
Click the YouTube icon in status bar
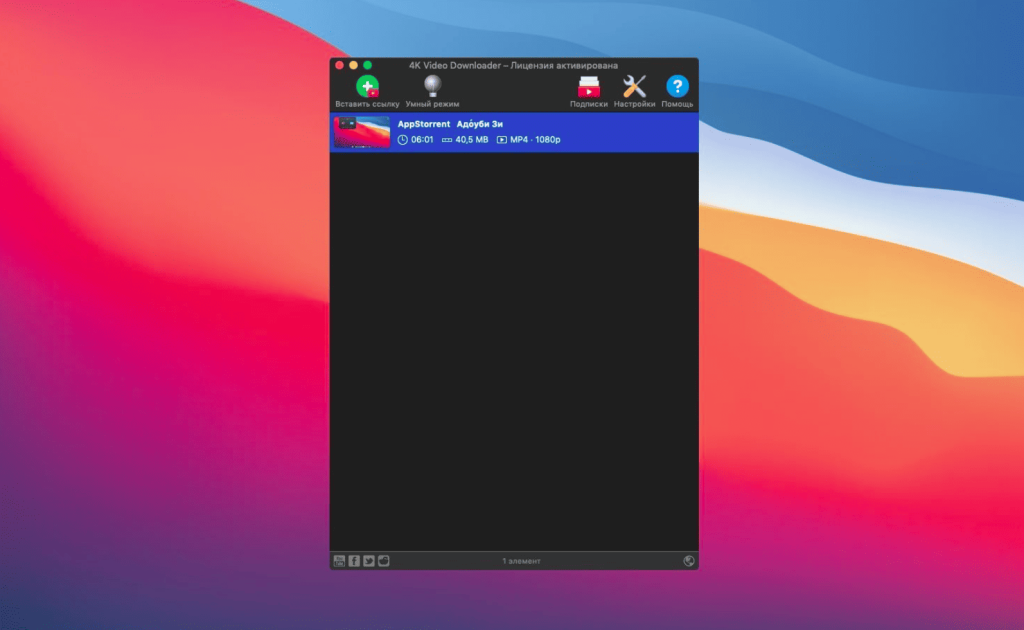pos(339,561)
